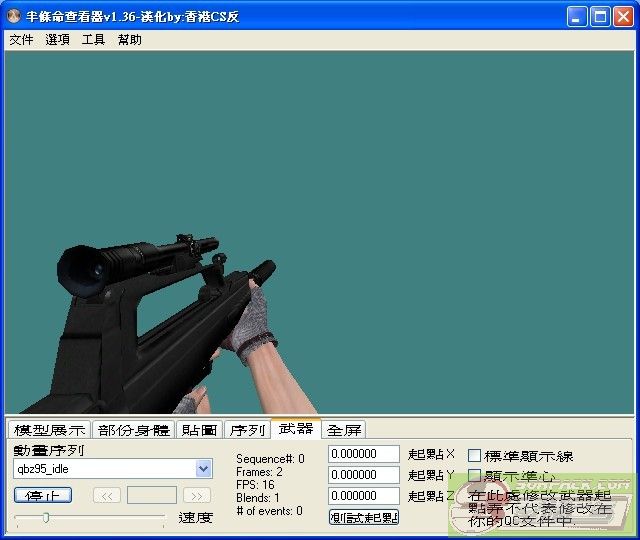
Task: Click the FPS: 16 info text
Action: 255,485
